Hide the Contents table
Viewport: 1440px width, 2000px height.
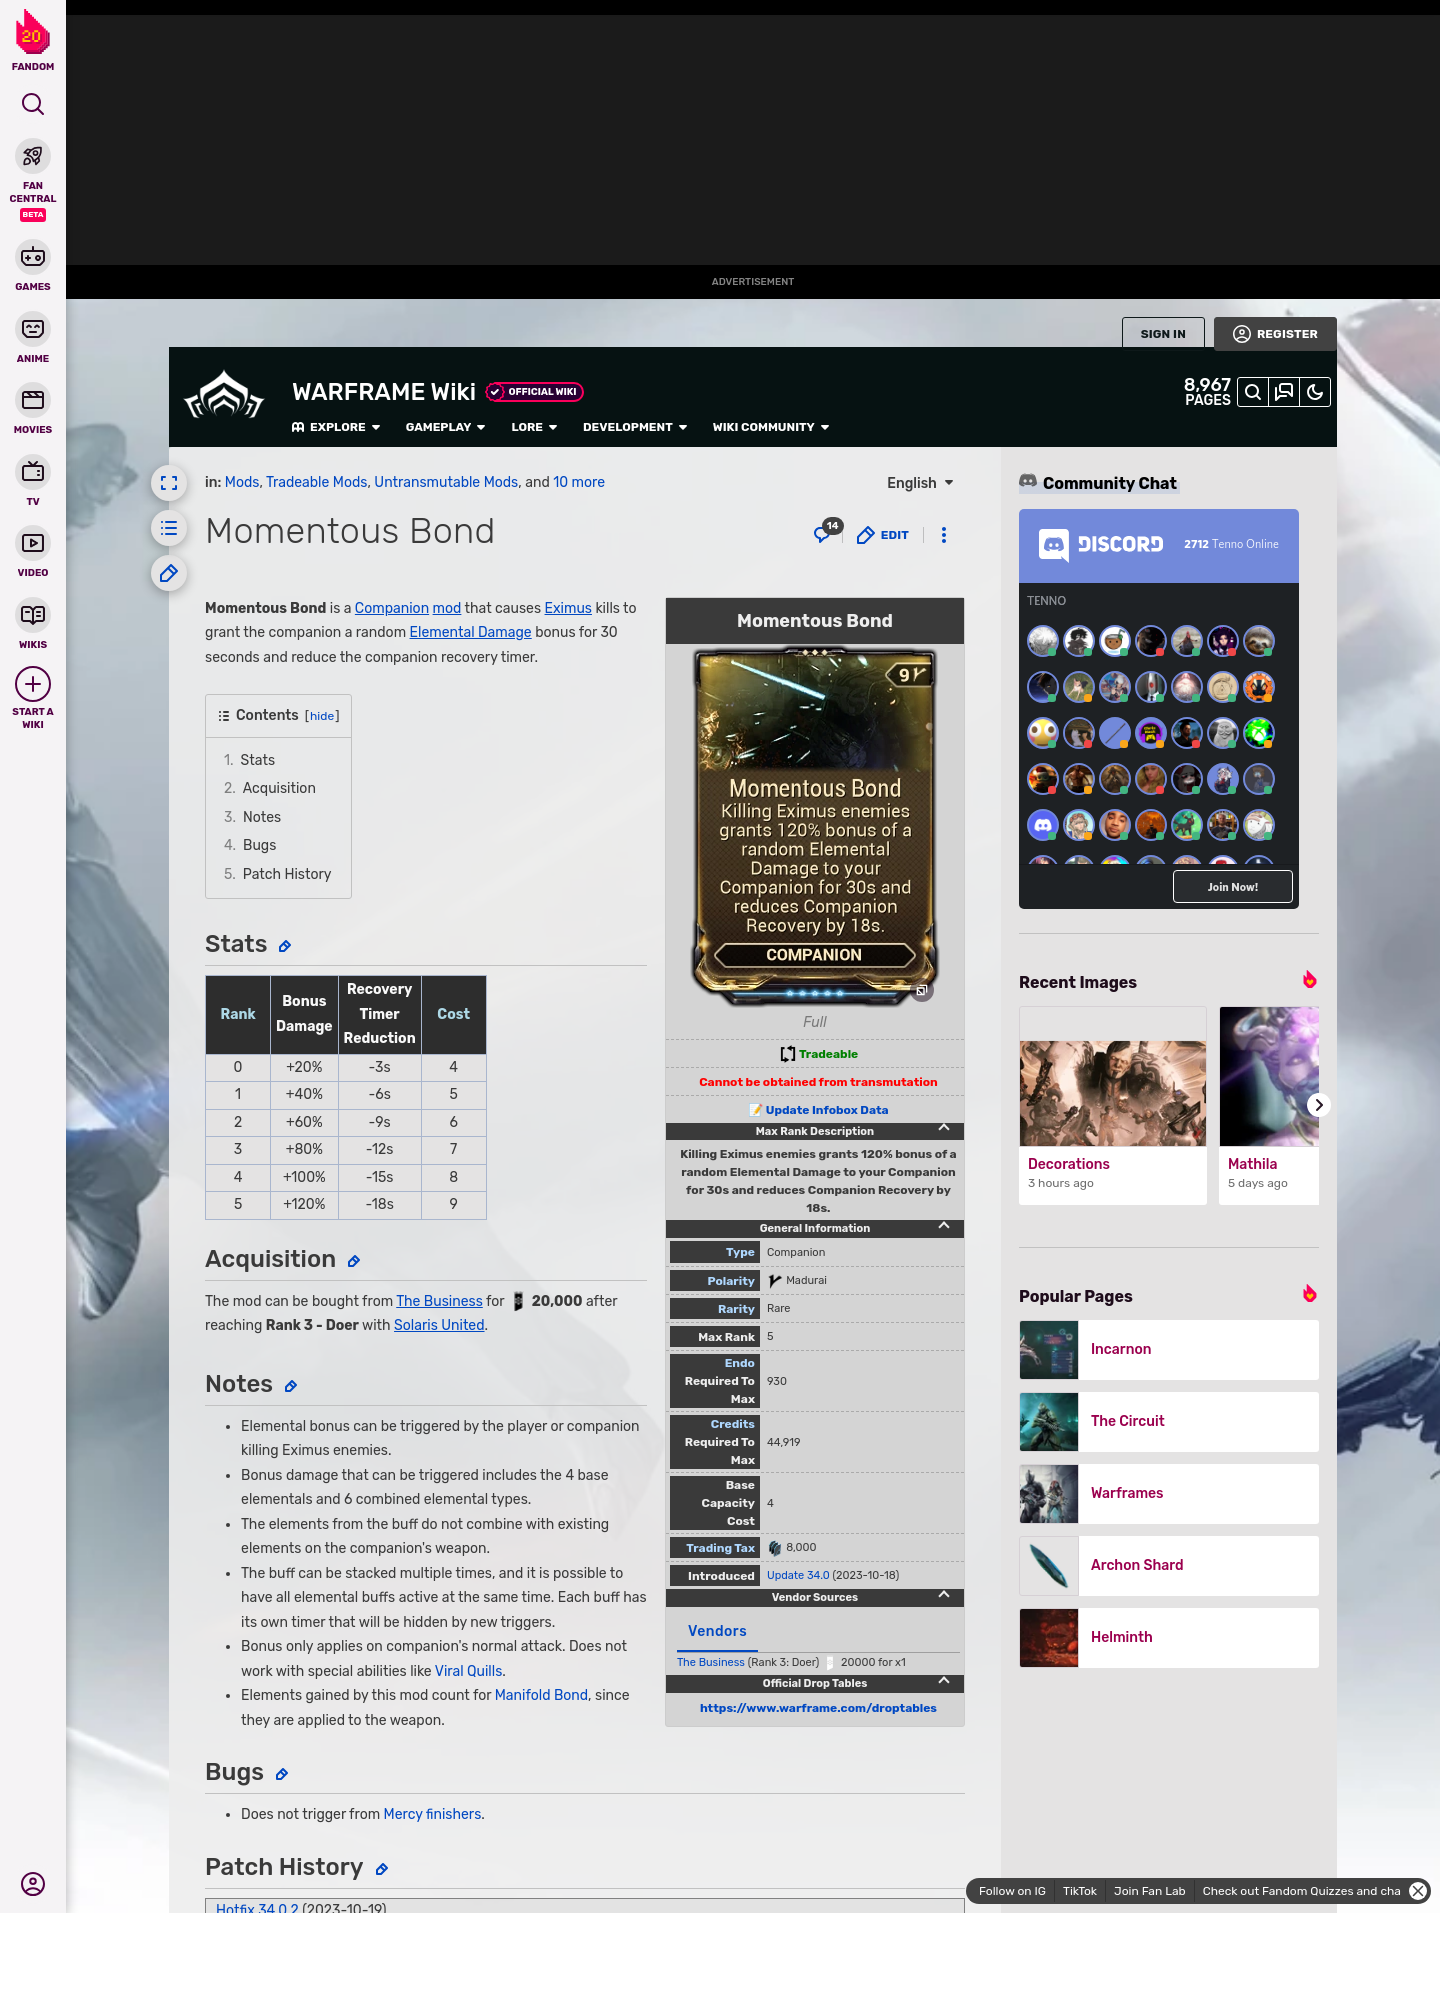(x=322, y=716)
